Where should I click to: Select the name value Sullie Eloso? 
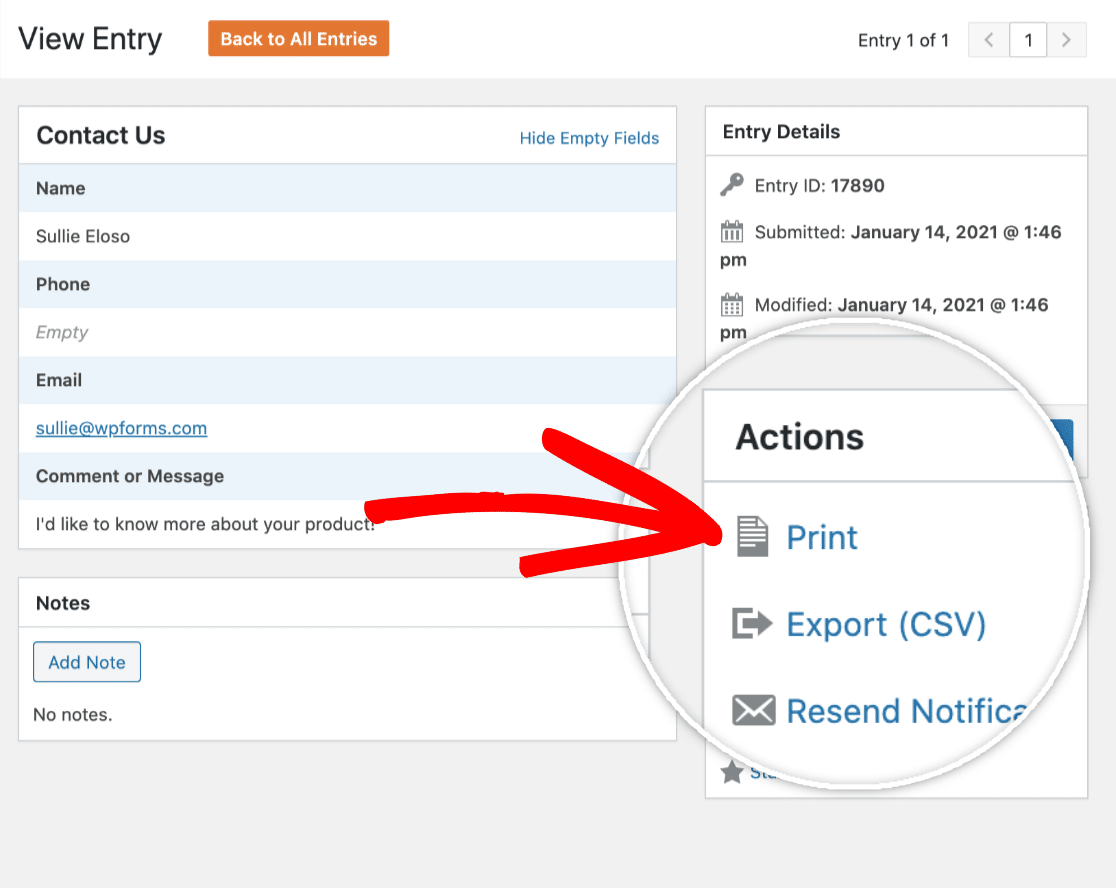(x=83, y=236)
